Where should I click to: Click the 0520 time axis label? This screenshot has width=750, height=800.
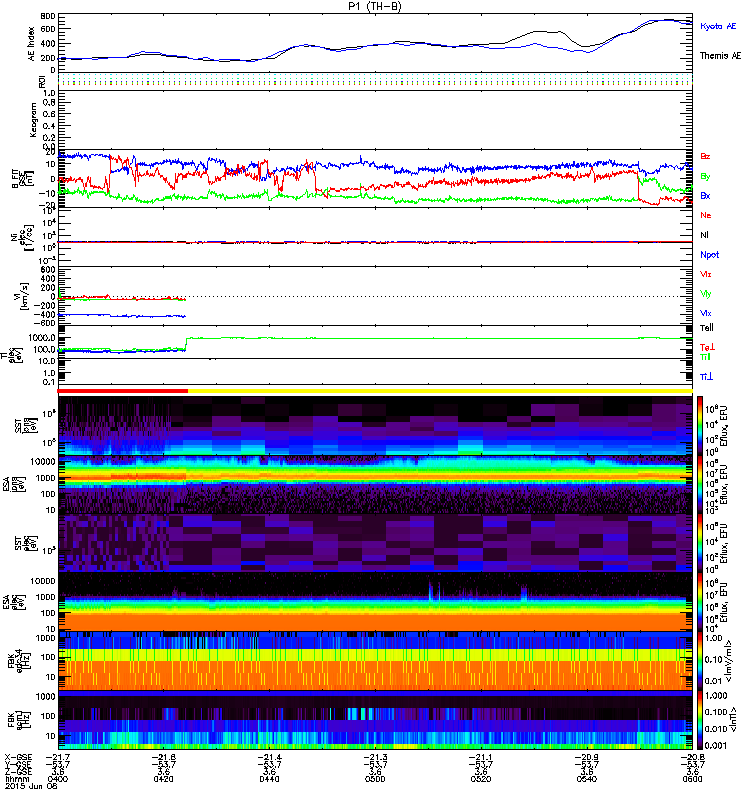tap(481, 779)
